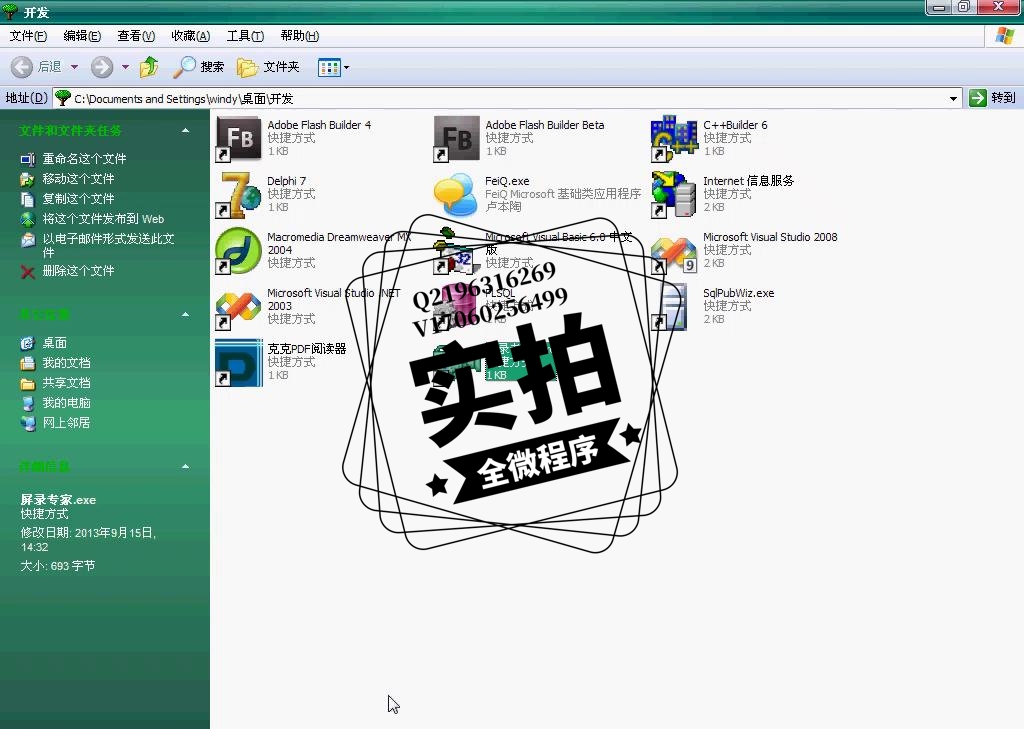This screenshot has width=1024, height=729.
Task: Select the 克克PDF阅读器 shortcut icon
Action: pyautogui.click(x=238, y=363)
